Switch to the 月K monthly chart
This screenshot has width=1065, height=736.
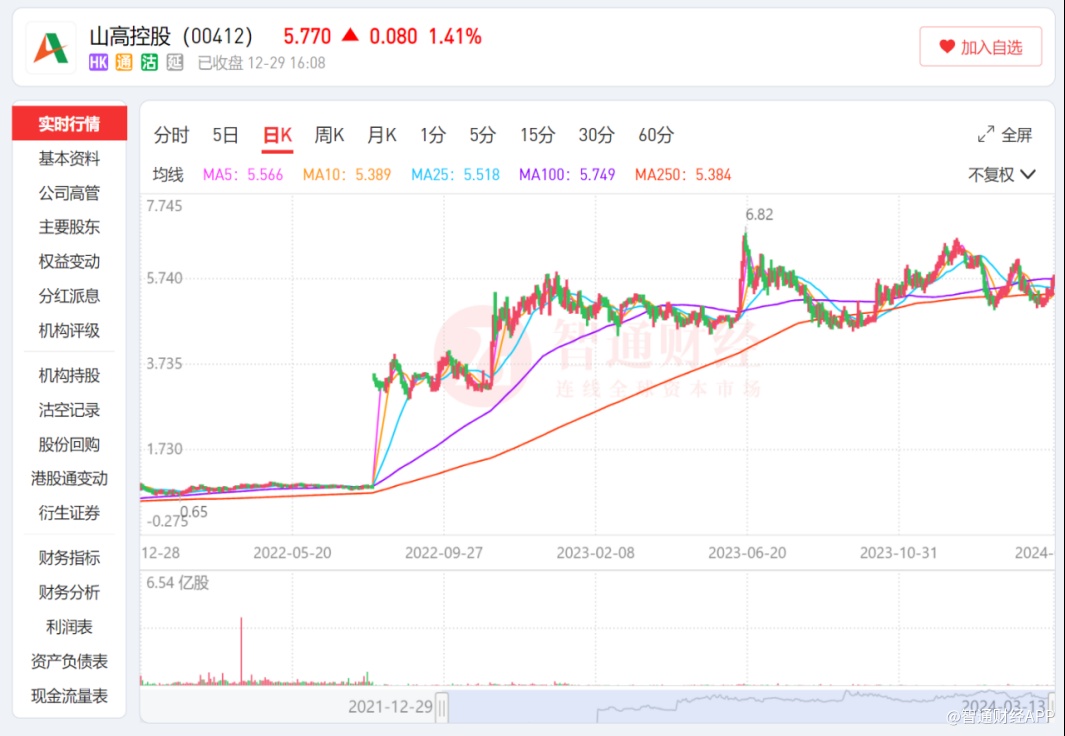point(382,135)
